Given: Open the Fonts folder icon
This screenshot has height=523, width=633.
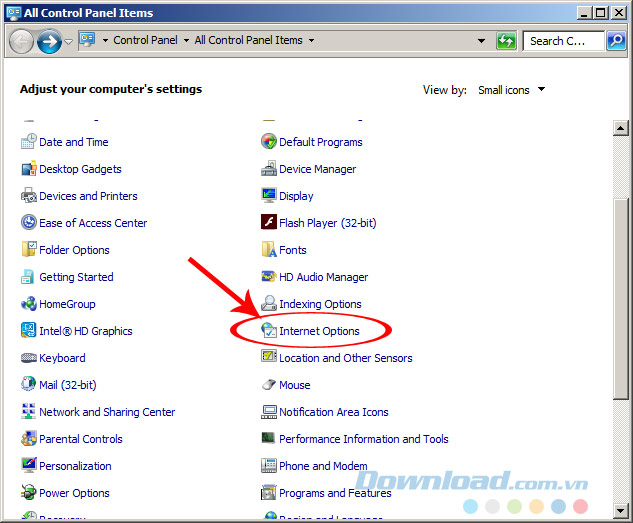Looking at the screenshot, I should pos(269,250).
